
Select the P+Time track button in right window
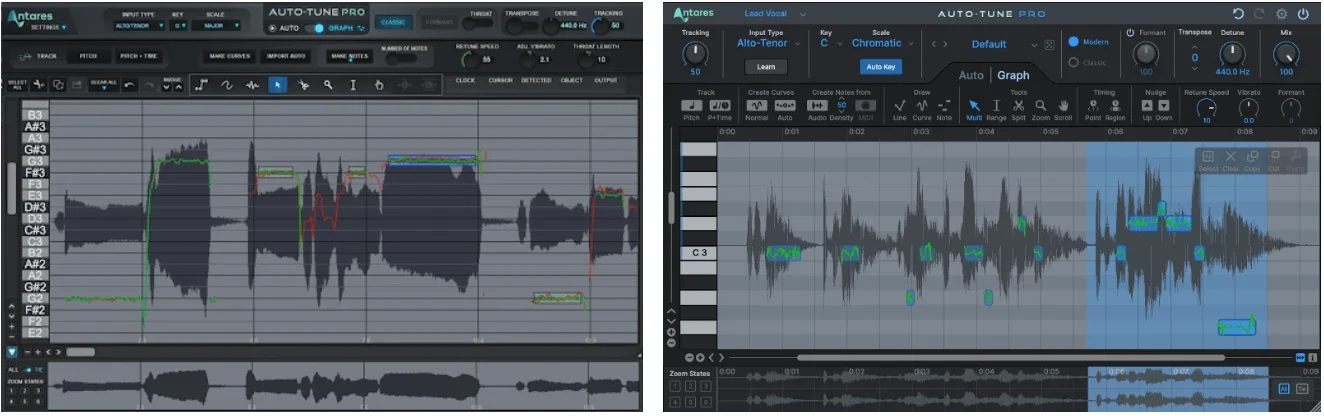pyautogui.click(x=719, y=105)
